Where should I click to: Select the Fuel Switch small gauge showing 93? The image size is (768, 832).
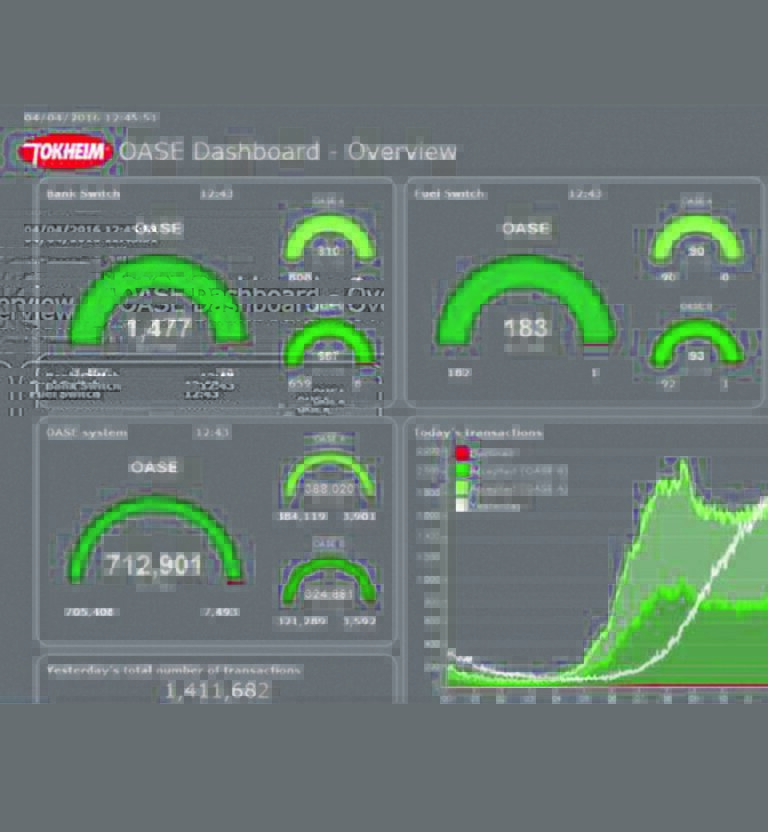pyautogui.click(x=696, y=344)
